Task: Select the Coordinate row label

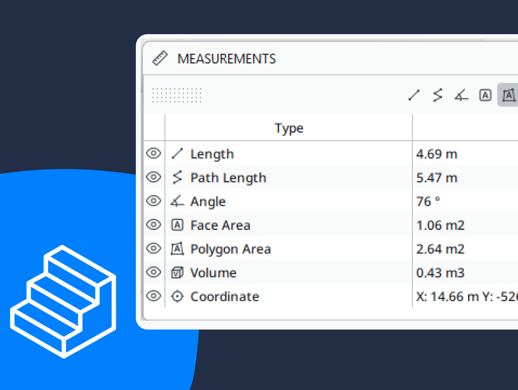Action: point(225,296)
